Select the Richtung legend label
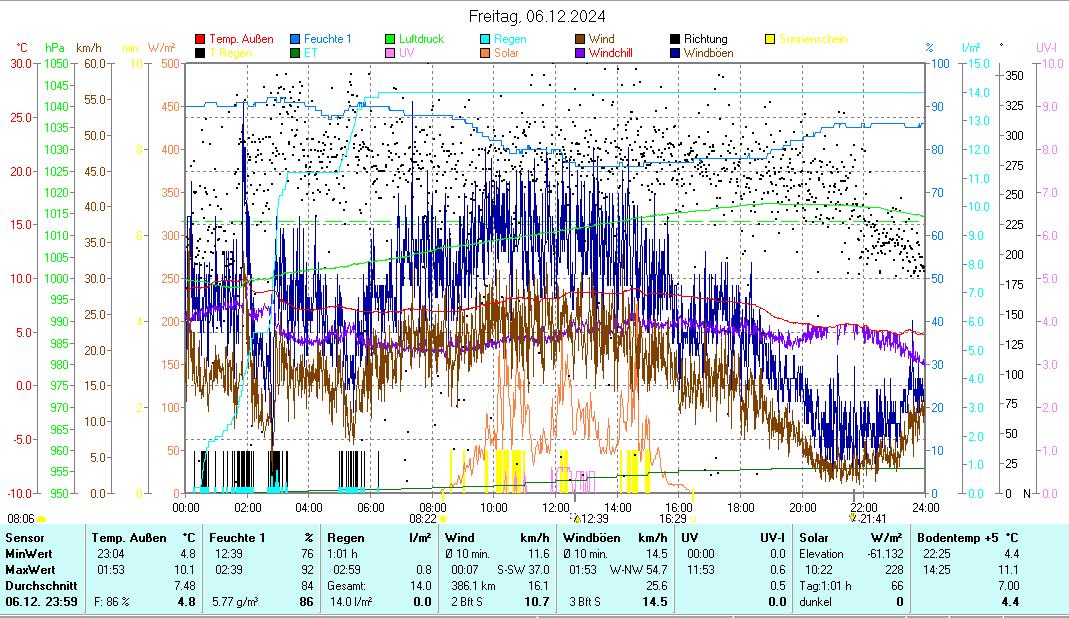The image size is (1069, 618). tap(705, 40)
